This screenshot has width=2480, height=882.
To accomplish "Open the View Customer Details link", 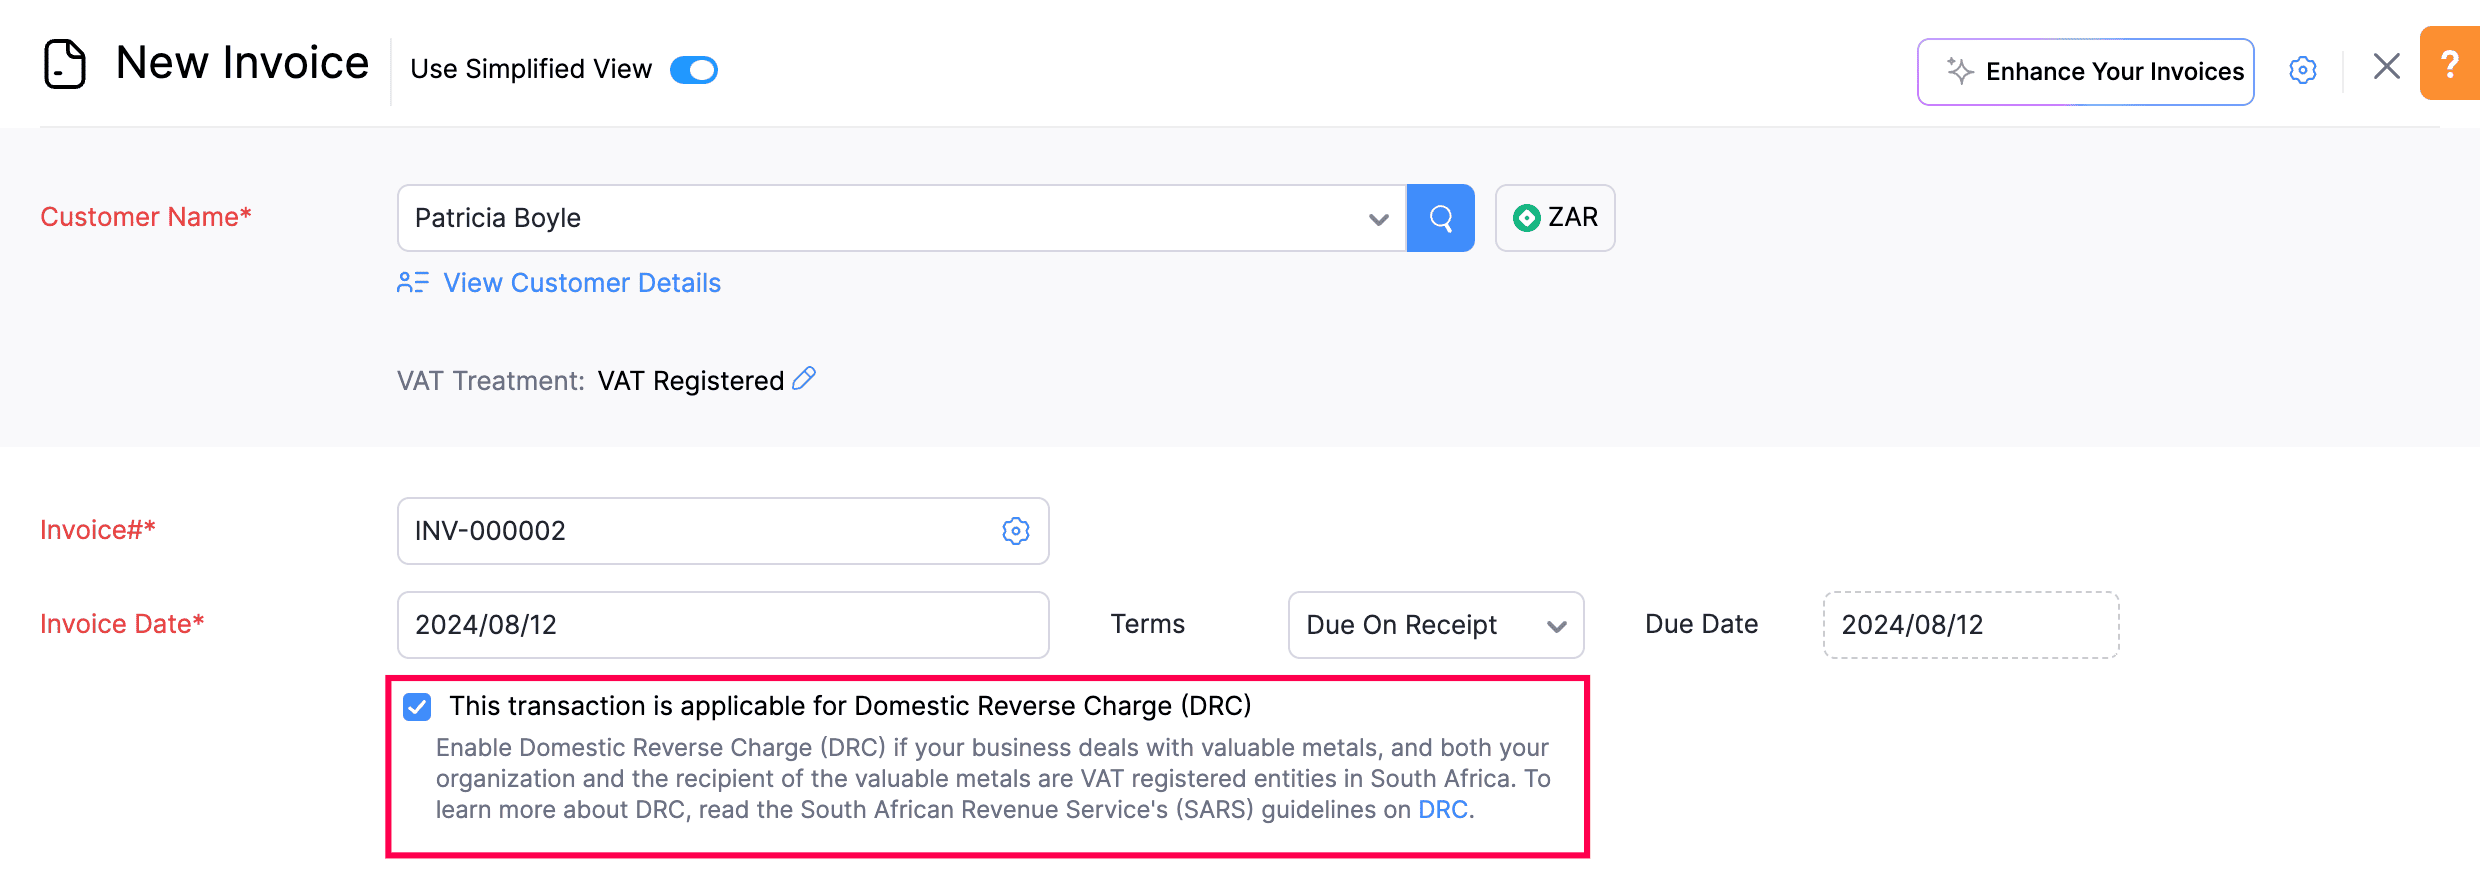I will point(581,283).
